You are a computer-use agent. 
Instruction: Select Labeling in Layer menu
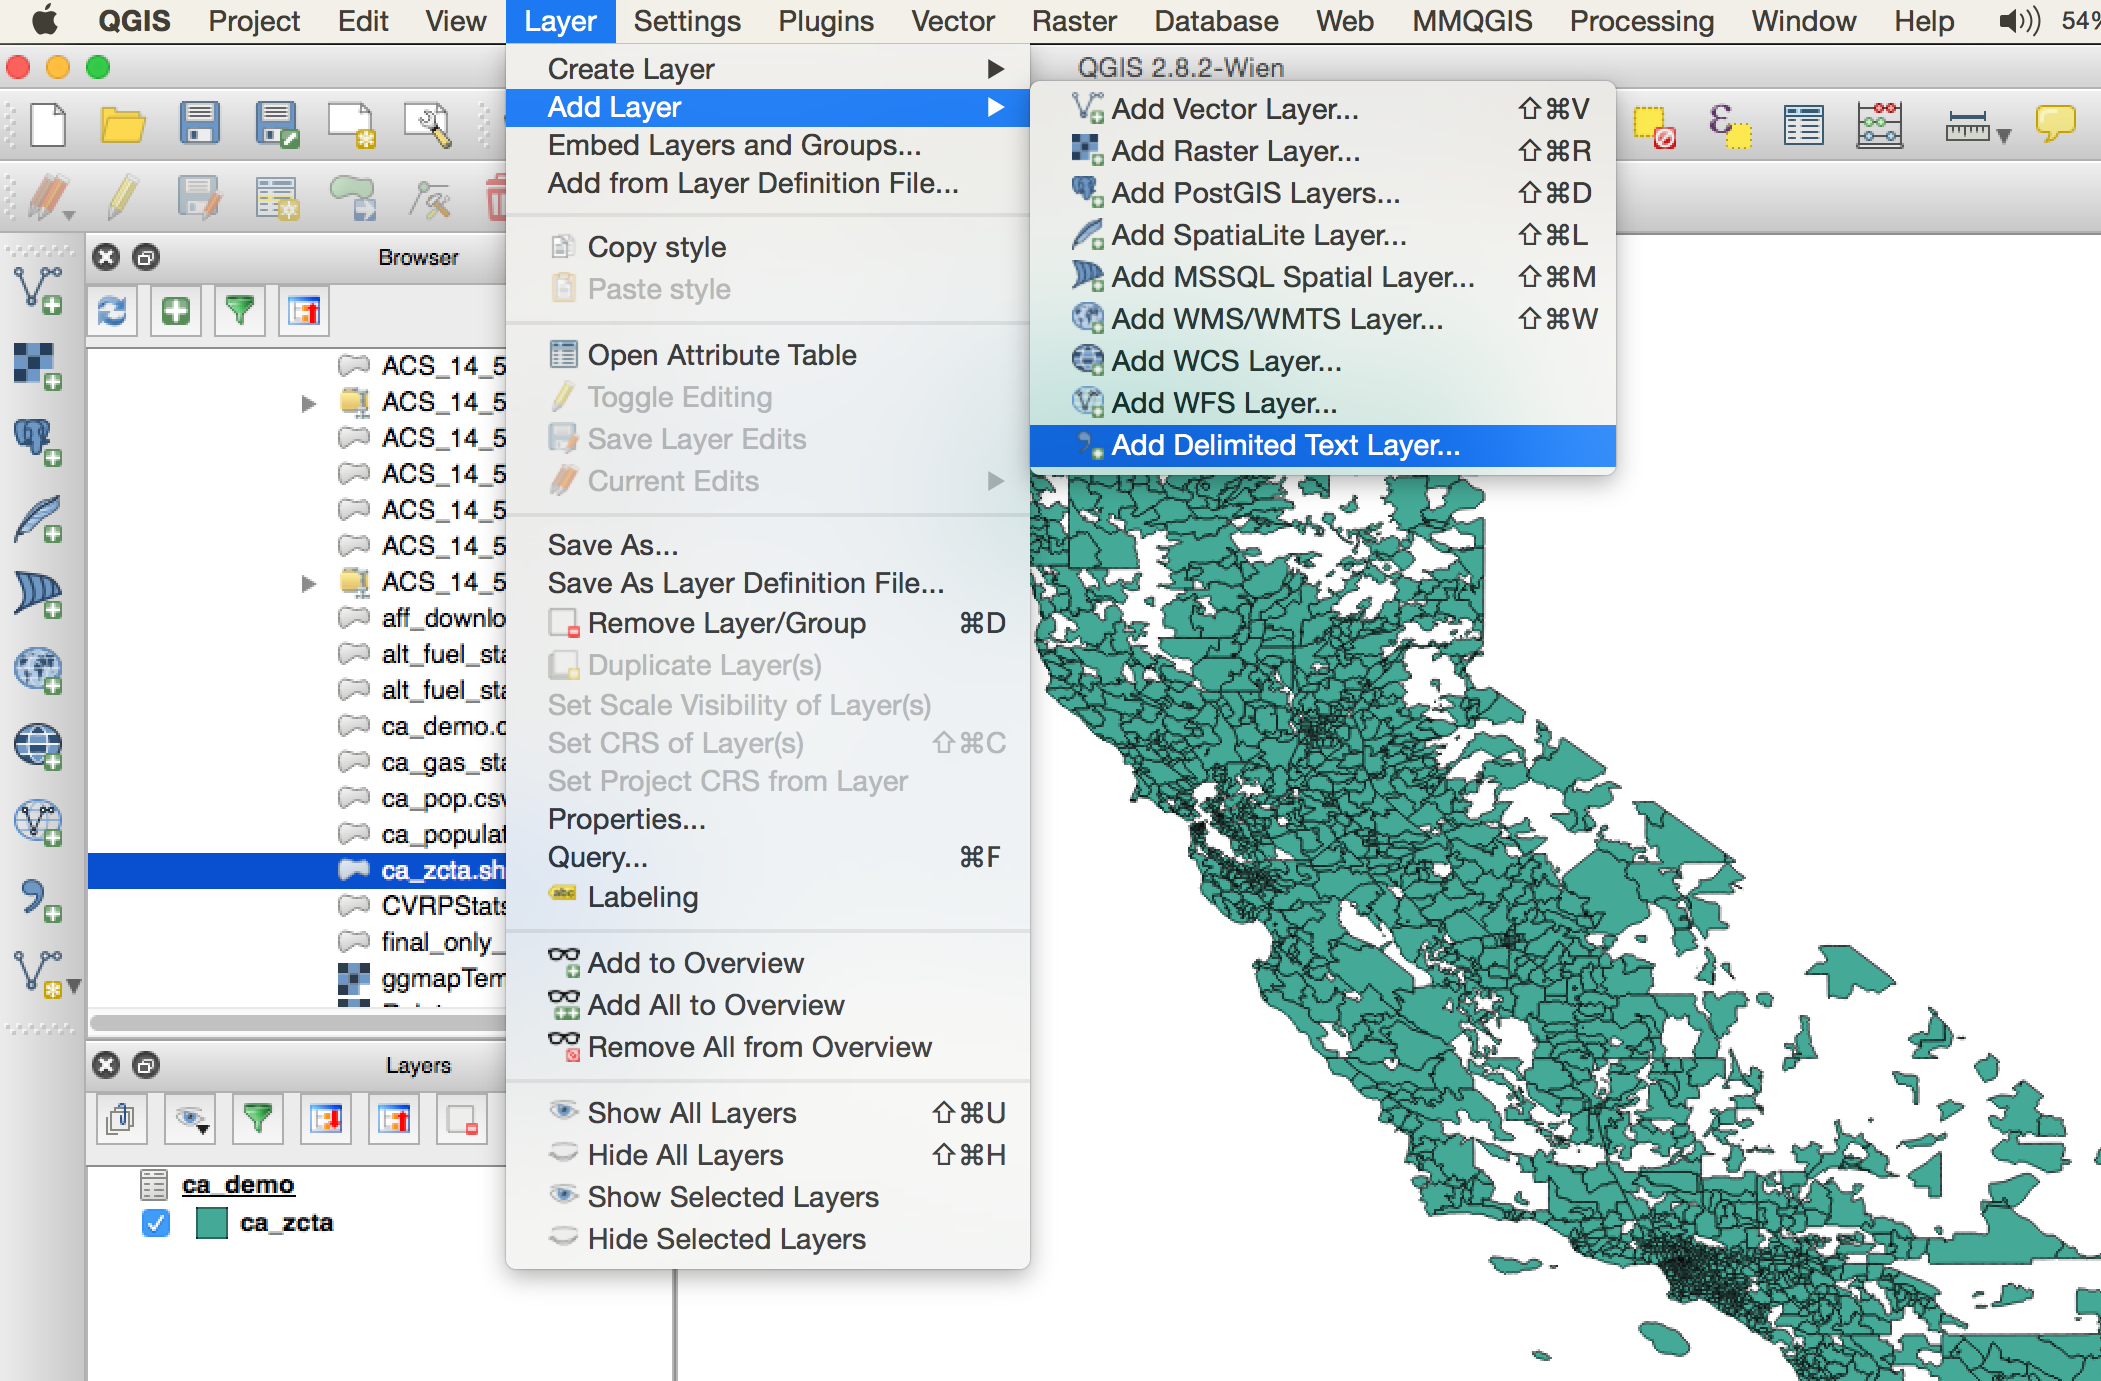tap(768, 897)
